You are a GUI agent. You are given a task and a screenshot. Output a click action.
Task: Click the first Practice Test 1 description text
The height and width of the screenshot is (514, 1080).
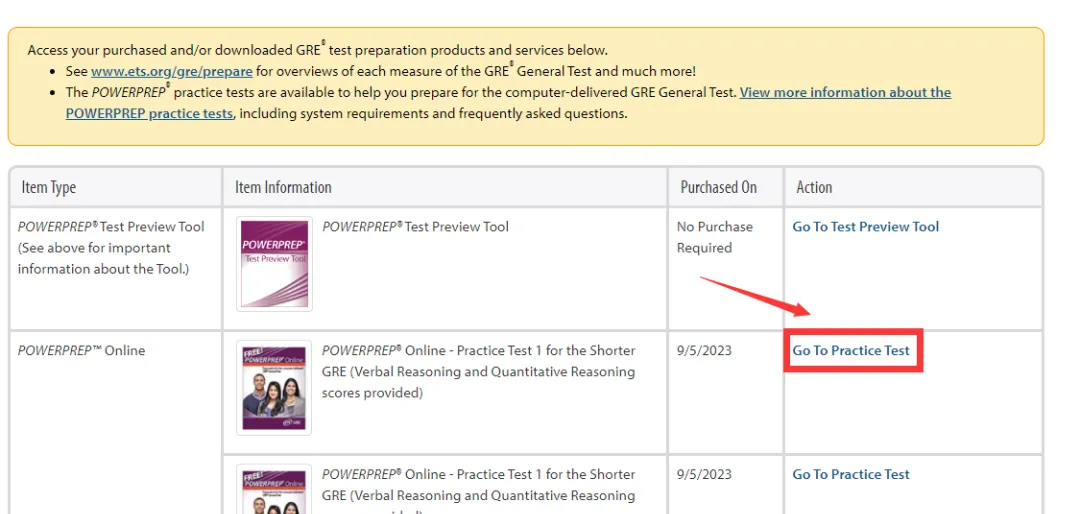click(478, 372)
